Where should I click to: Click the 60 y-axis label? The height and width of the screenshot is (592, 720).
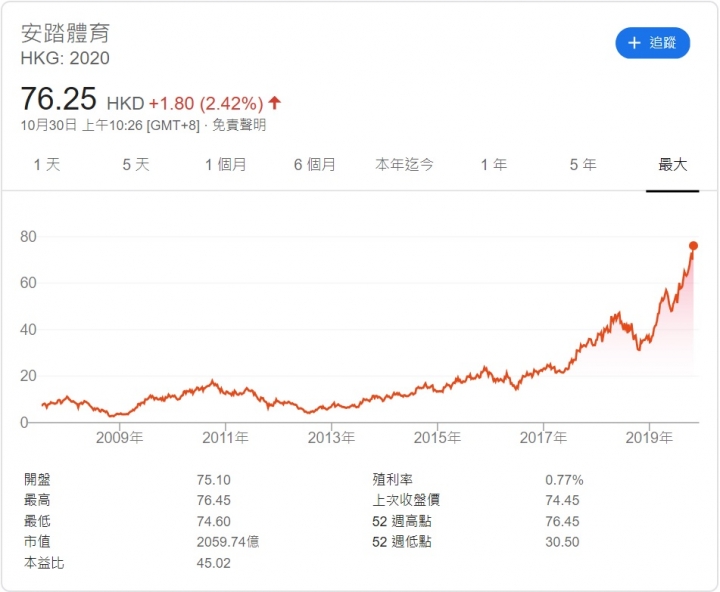tap(28, 283)
